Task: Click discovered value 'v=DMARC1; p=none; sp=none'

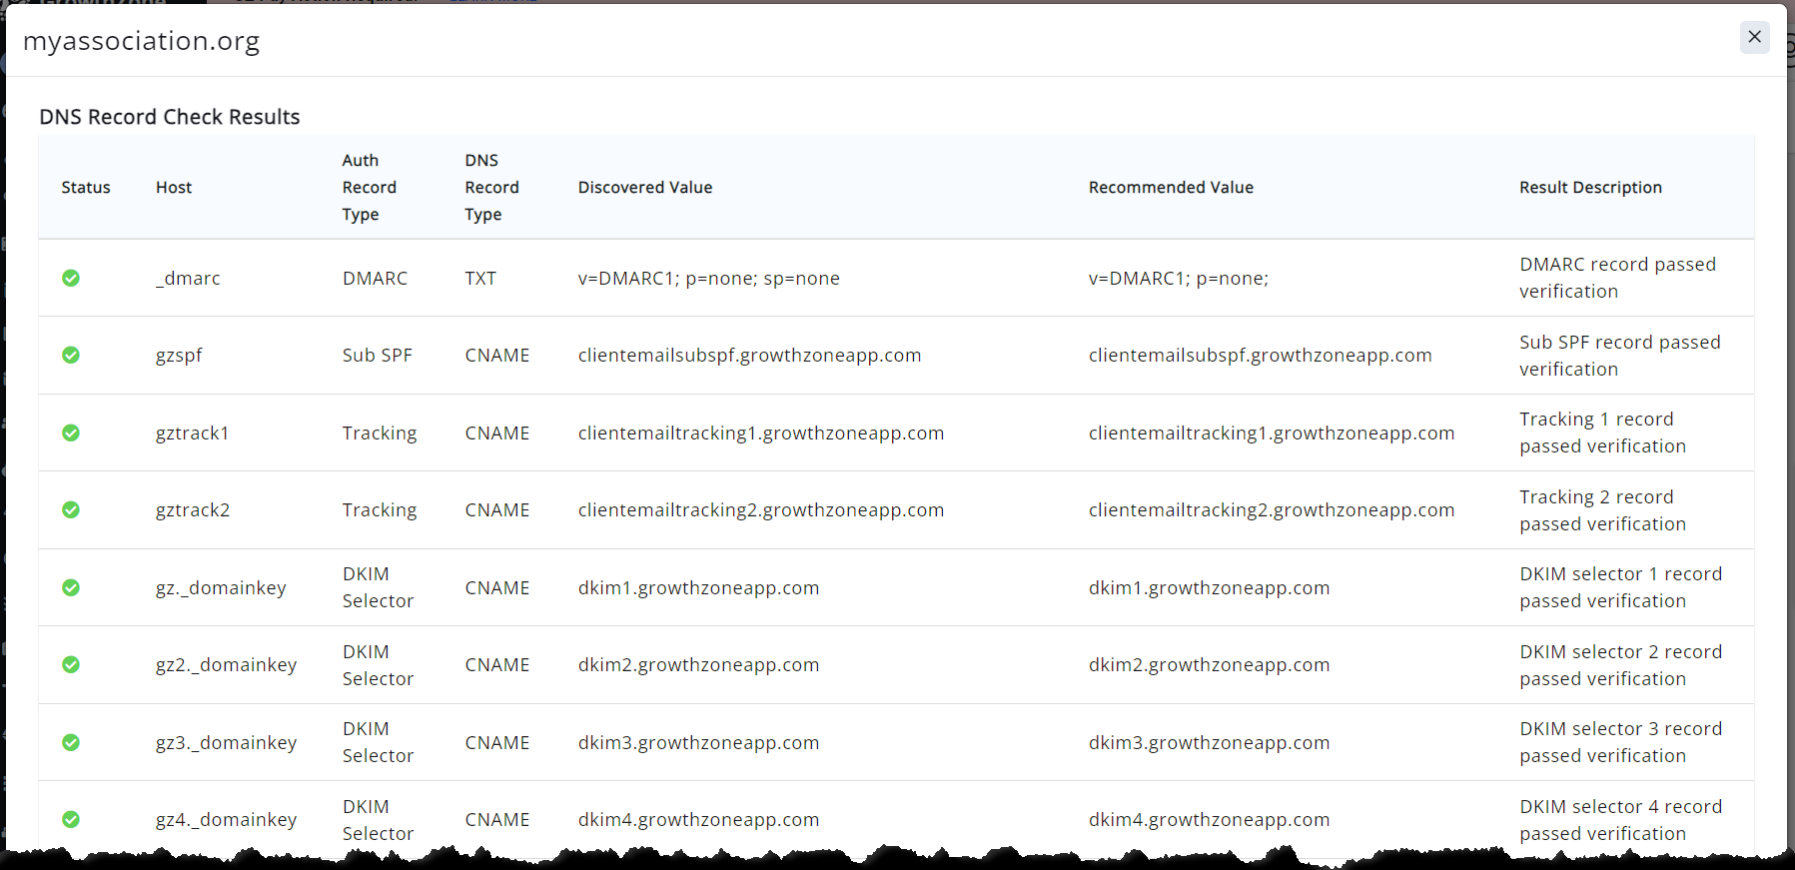Action: pyautogui.click(x=709, y=278)
